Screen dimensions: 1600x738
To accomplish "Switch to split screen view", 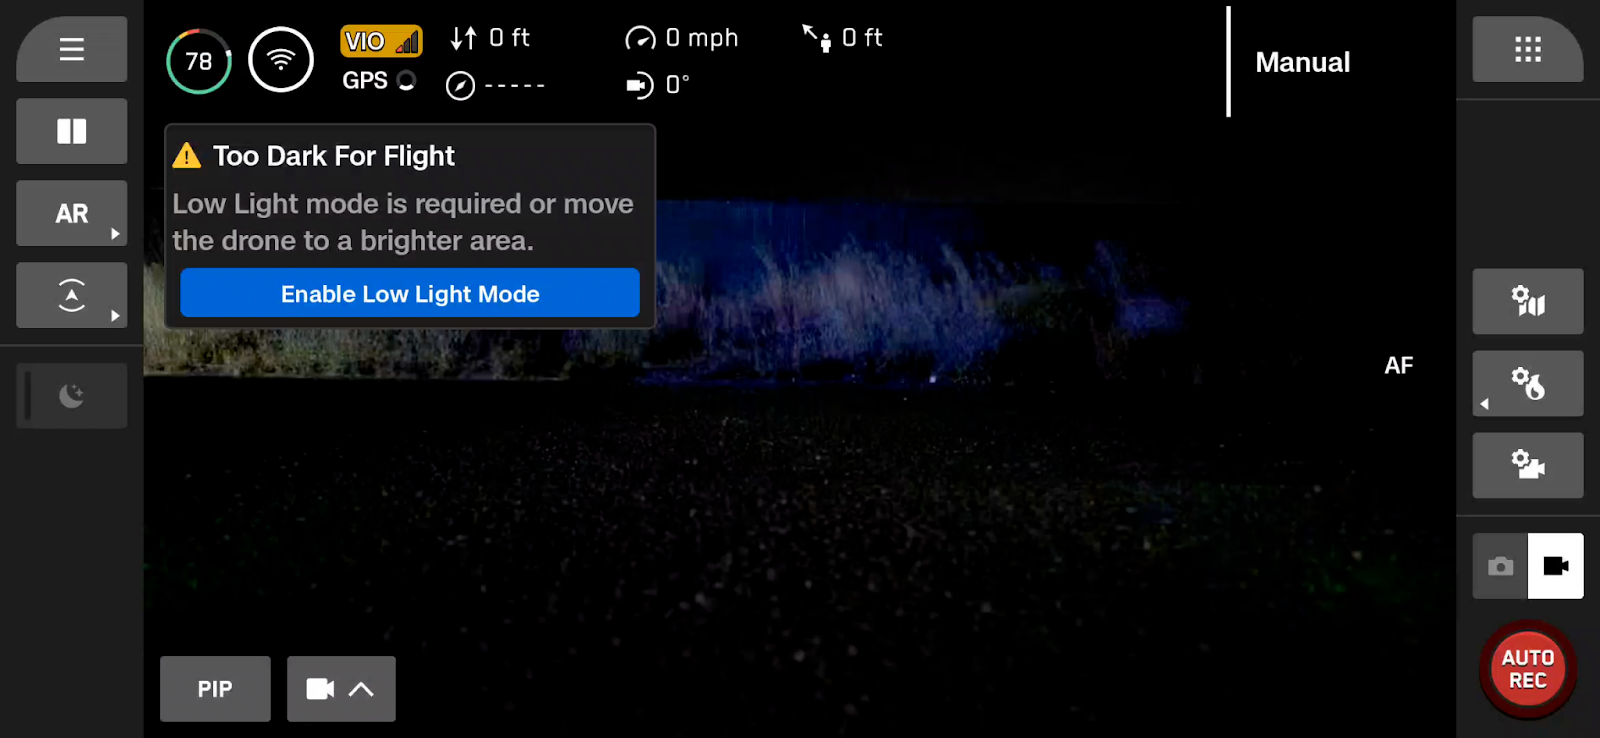I will (71, 131).
